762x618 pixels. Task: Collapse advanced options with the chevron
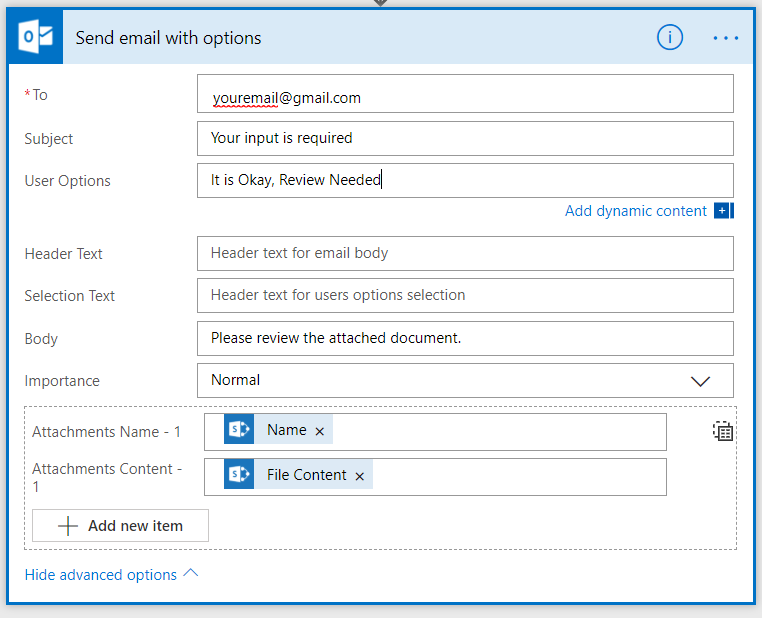coord(191,574)
